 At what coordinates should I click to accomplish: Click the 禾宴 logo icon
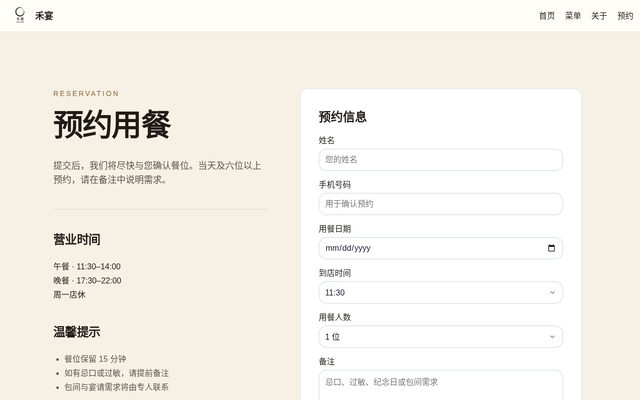point(20,15)
